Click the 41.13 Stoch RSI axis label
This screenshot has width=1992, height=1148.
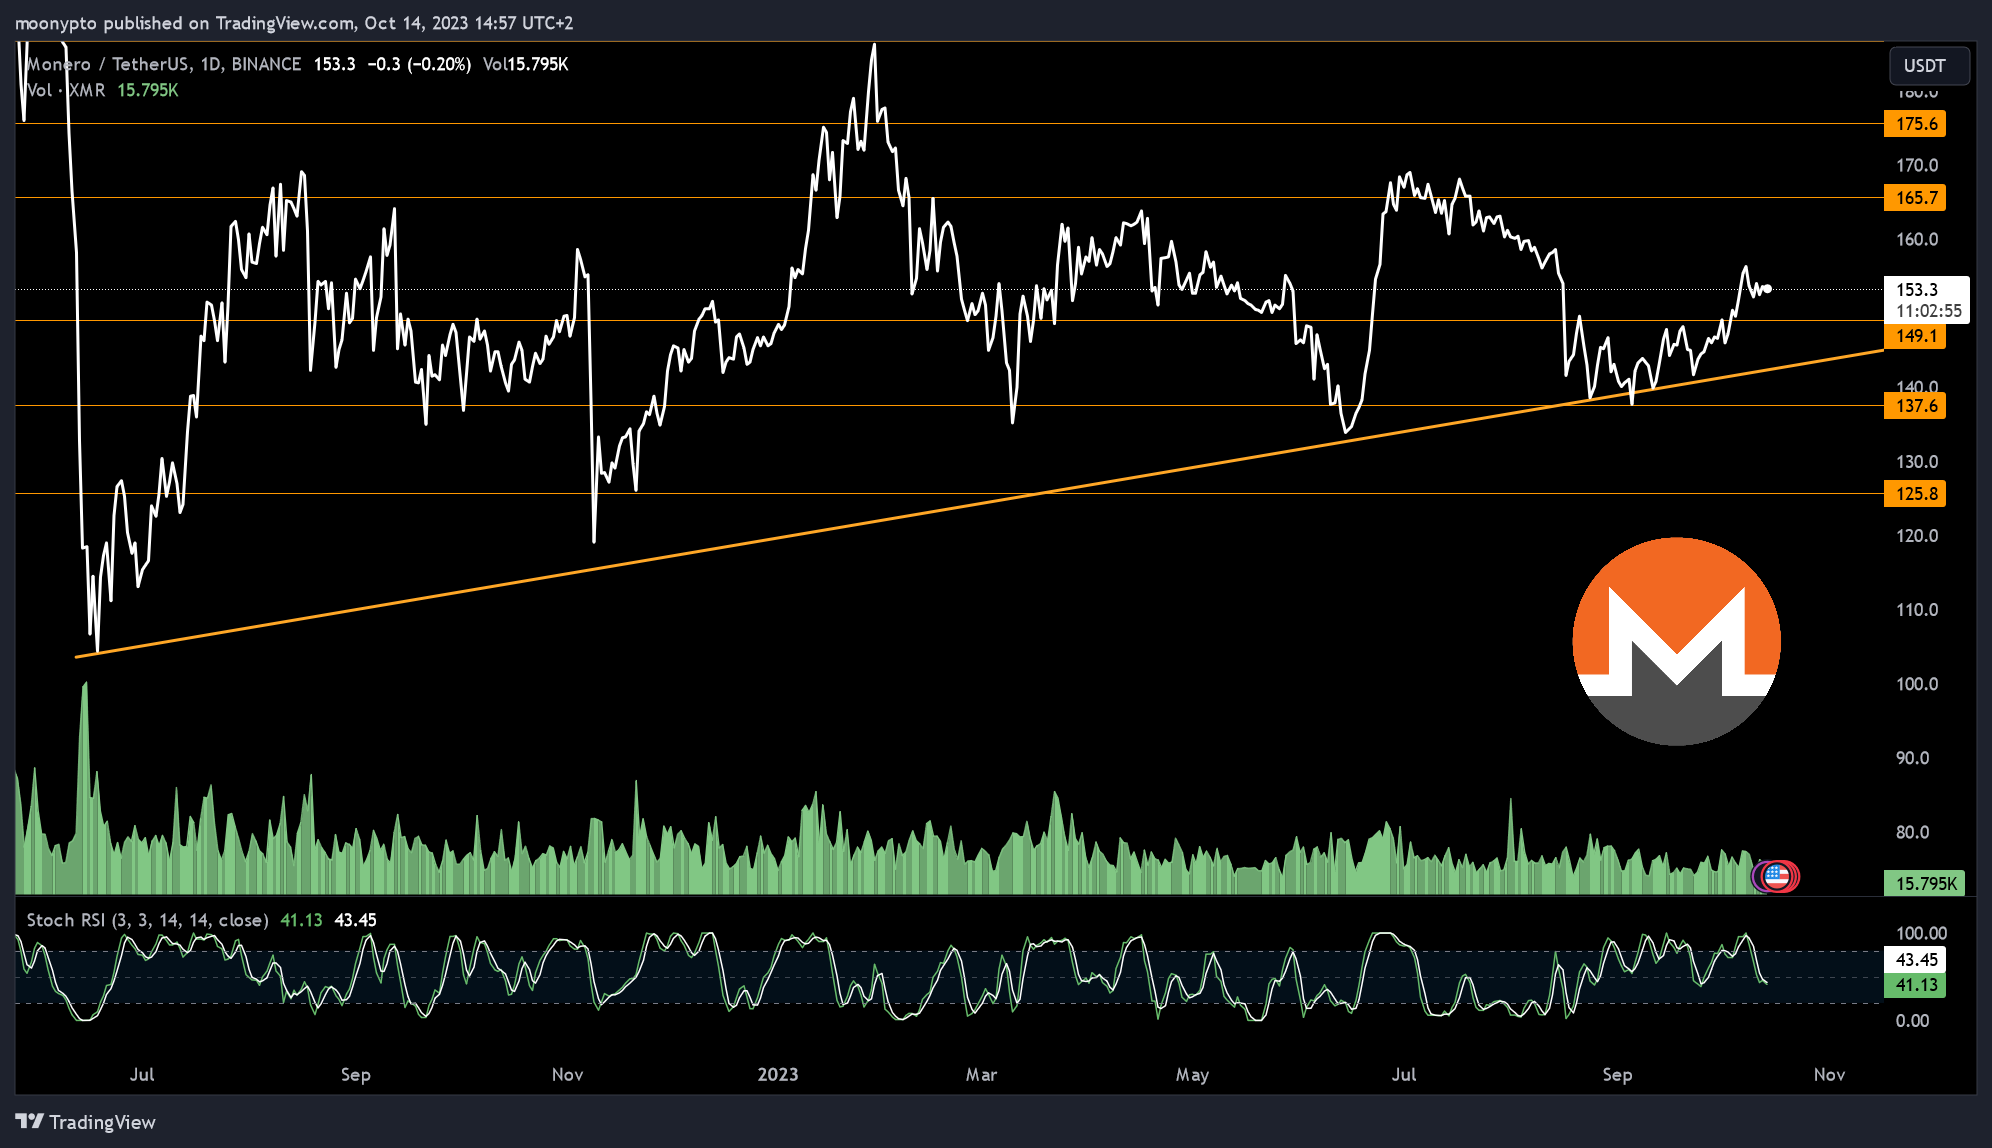[x=1915, y=985]
